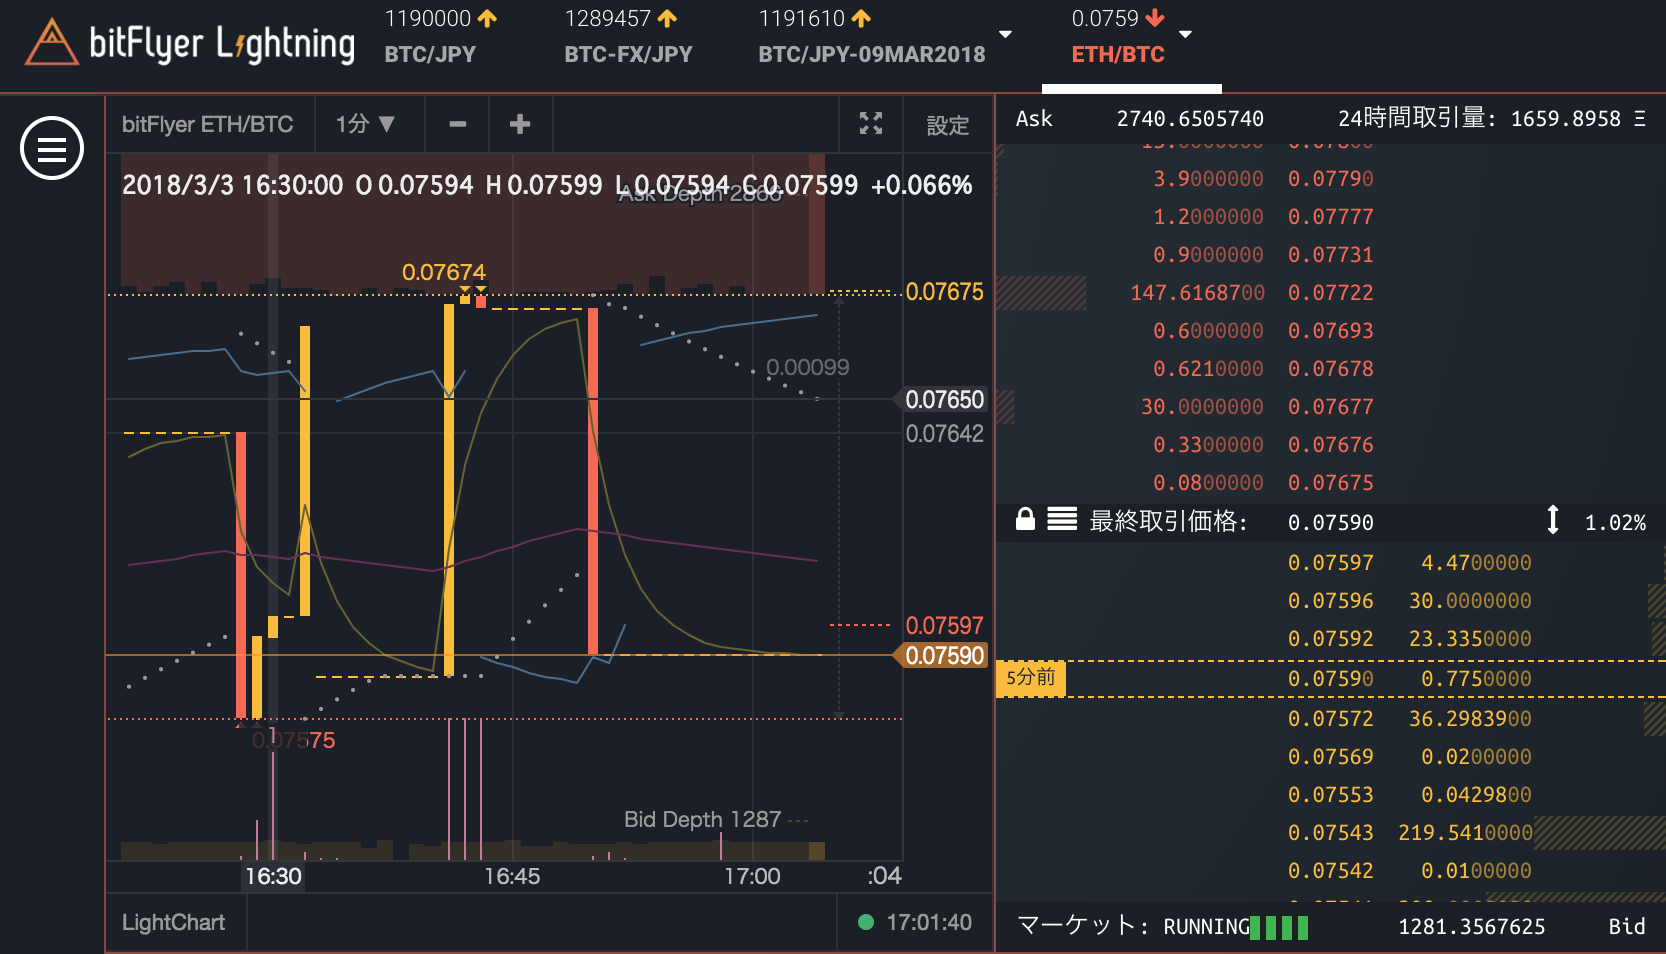Select BTC/JPY-09MAR2018 futures tab

tap(871, 37)
